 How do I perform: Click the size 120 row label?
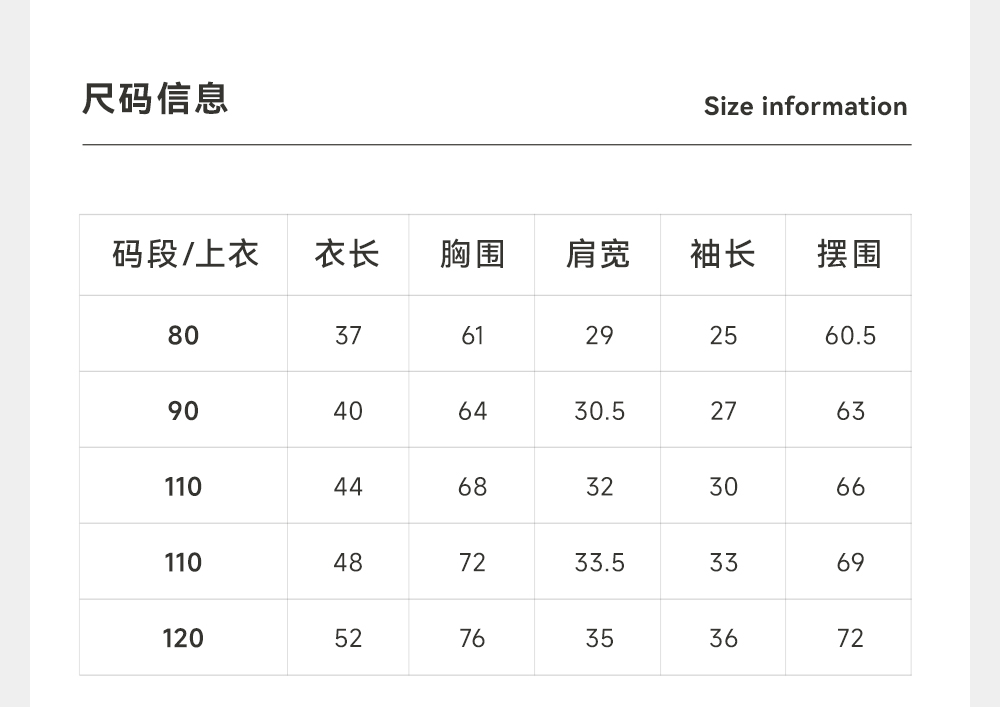pos(183,638)
